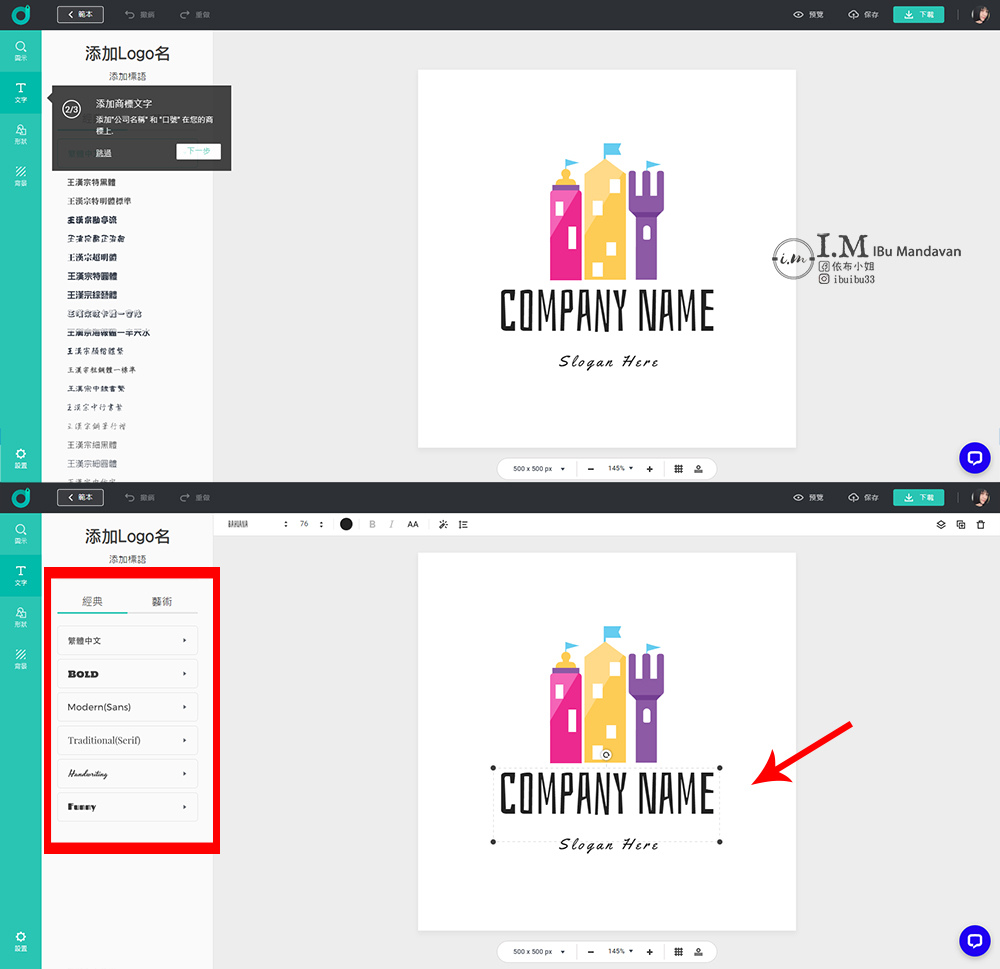This screenshot has height=969, width=1000.
Task: Expand the Handwriting font category
Action: [128, 773]
